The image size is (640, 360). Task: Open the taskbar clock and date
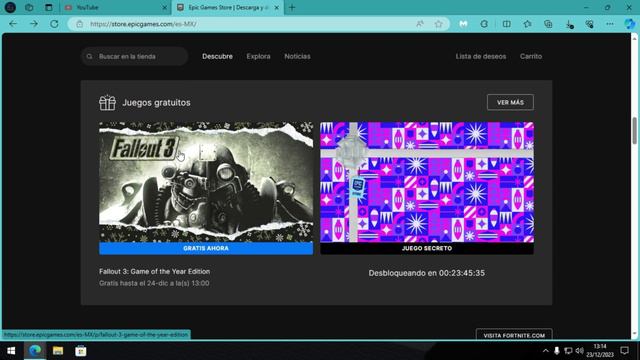(600, 351)
